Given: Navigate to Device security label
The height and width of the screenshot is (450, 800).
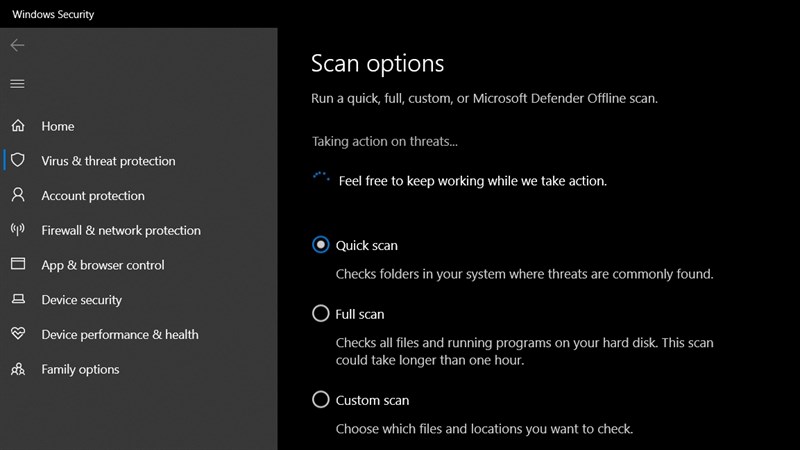Looking at the screenshot, I should point(81,300).
